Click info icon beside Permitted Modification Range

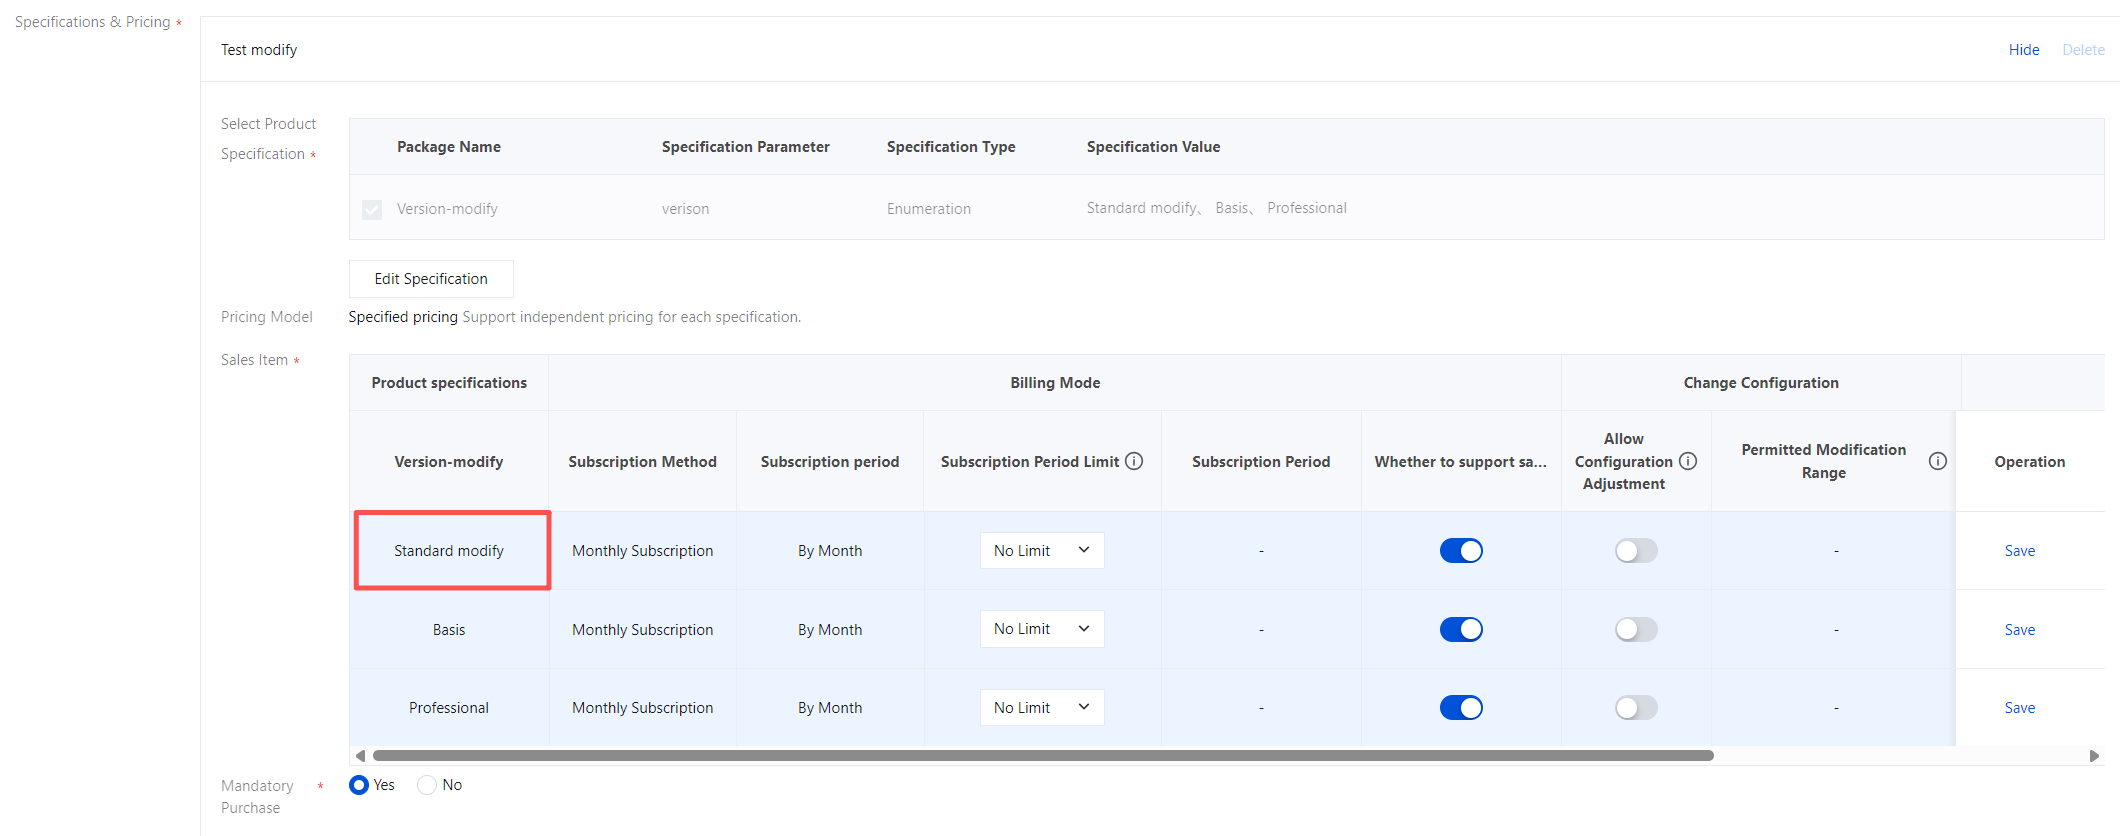coord(1937,461)
